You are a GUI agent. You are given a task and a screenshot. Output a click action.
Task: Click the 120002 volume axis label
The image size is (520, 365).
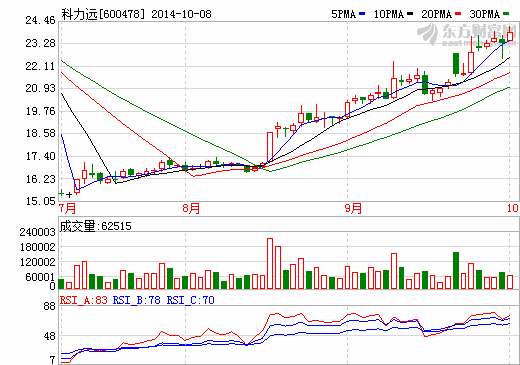37,262
